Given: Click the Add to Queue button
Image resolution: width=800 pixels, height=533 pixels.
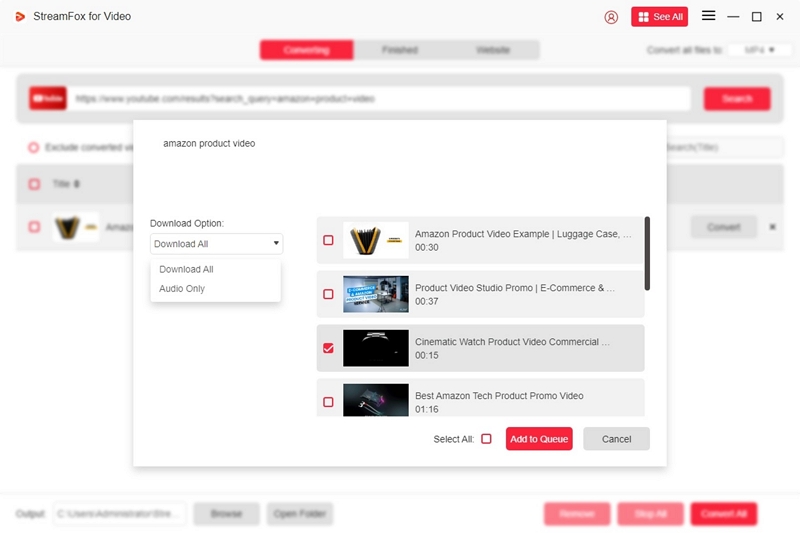Looking at the screenshot, I should (539, 439).
